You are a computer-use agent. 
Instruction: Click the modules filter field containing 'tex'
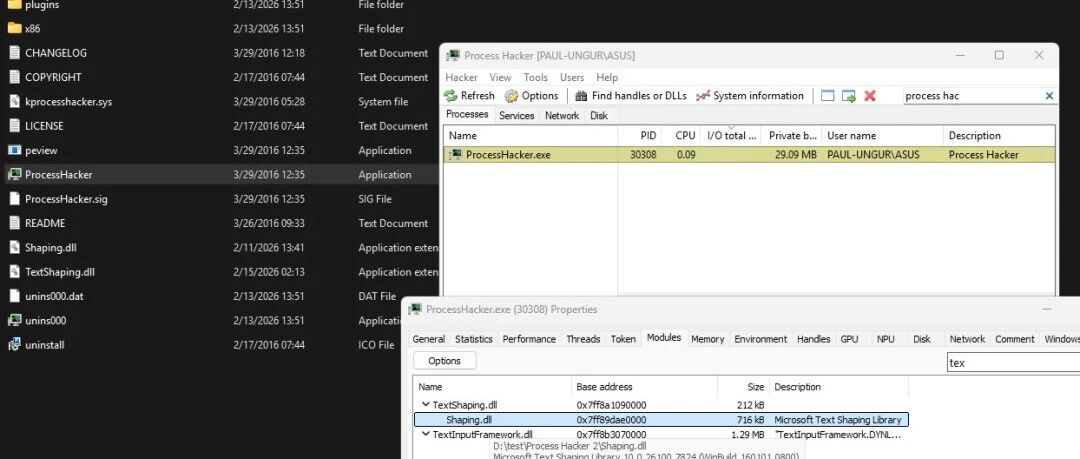point(1012,363)
